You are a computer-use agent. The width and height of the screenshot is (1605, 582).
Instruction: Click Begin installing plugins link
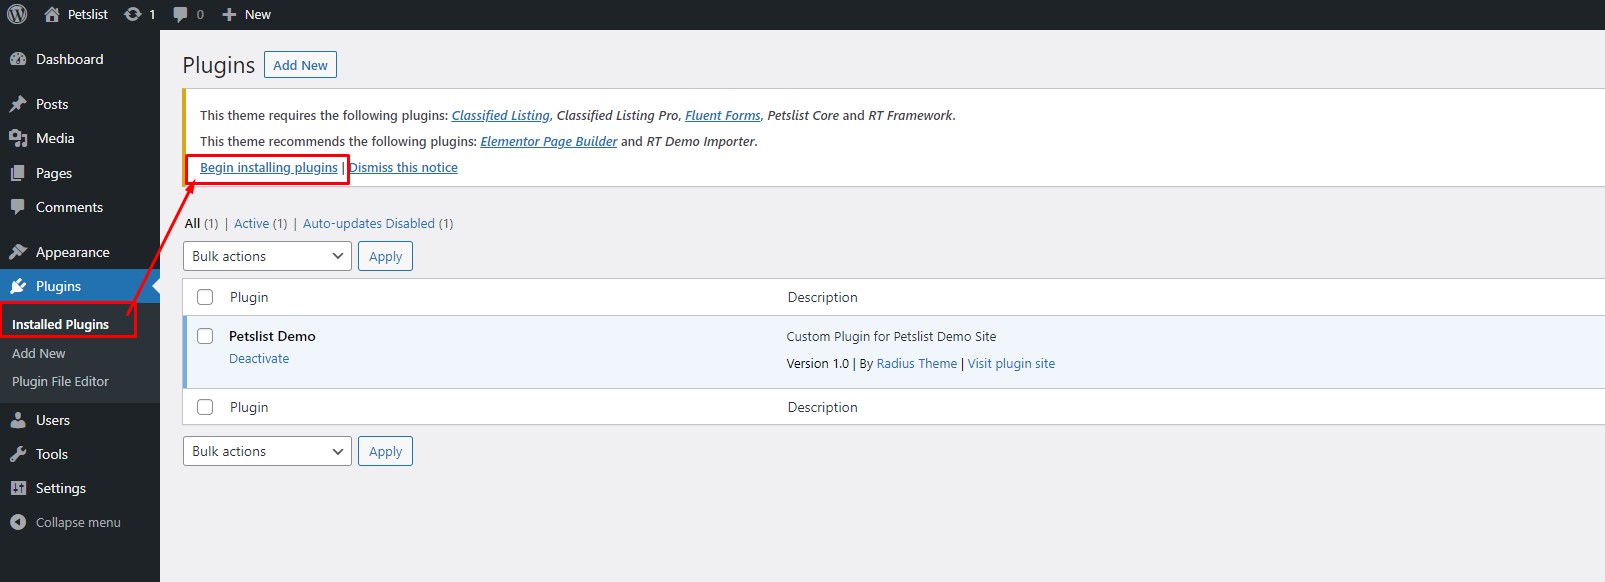(269, 167)
